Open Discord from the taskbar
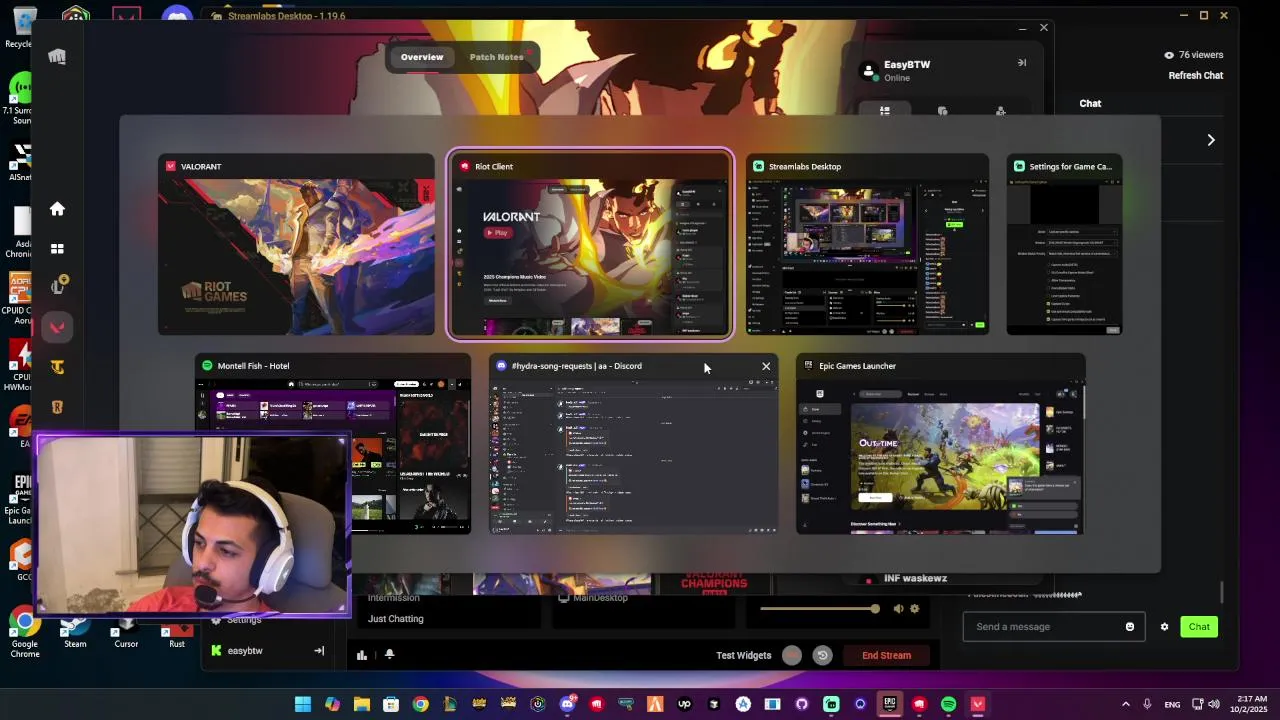The image size is (1280, 720). (x=567, y=704)
